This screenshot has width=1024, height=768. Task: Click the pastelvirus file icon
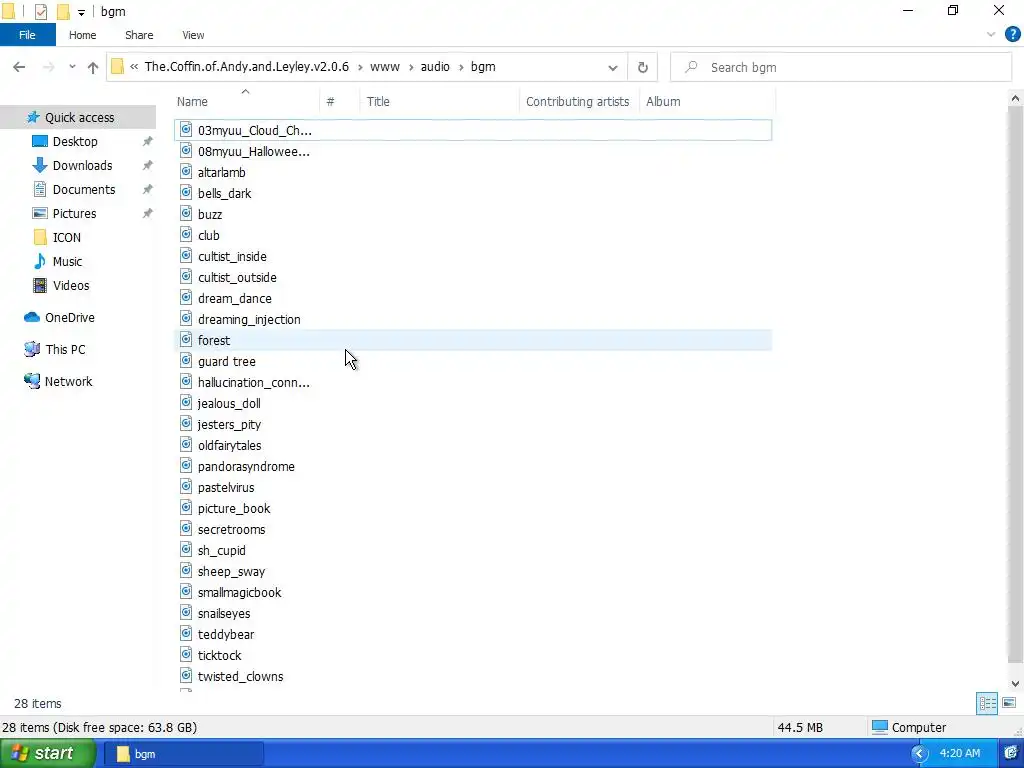point(186,487)
